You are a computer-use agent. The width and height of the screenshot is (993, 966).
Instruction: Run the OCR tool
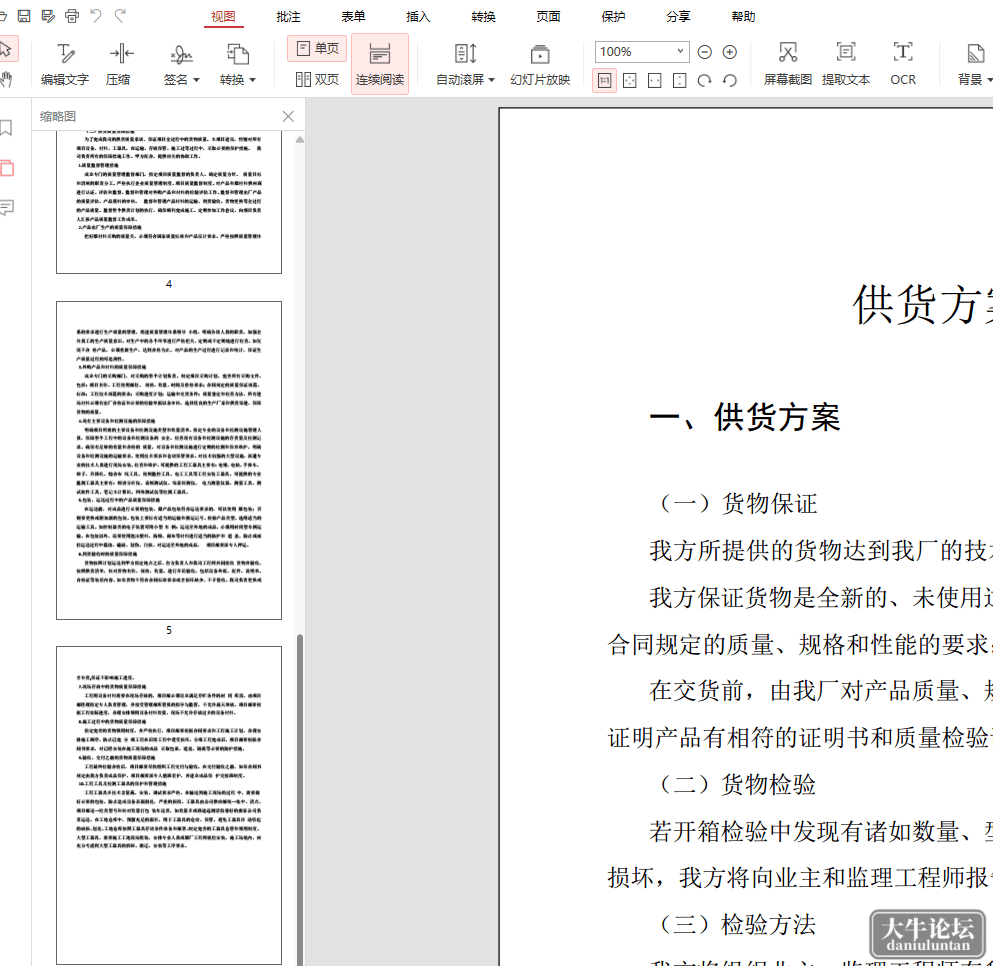pyautogui.click(x=903, y=64)
